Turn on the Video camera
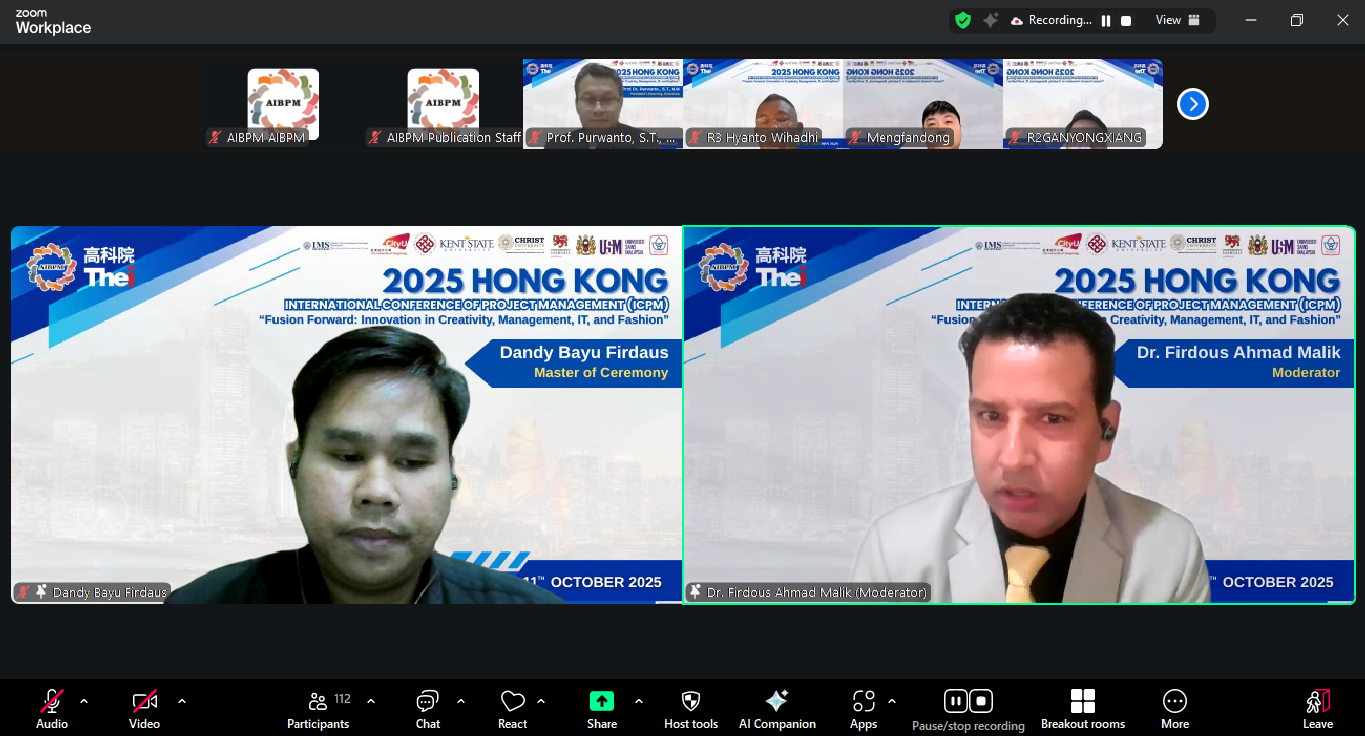 pyautogui.click(x=144, y=709)
